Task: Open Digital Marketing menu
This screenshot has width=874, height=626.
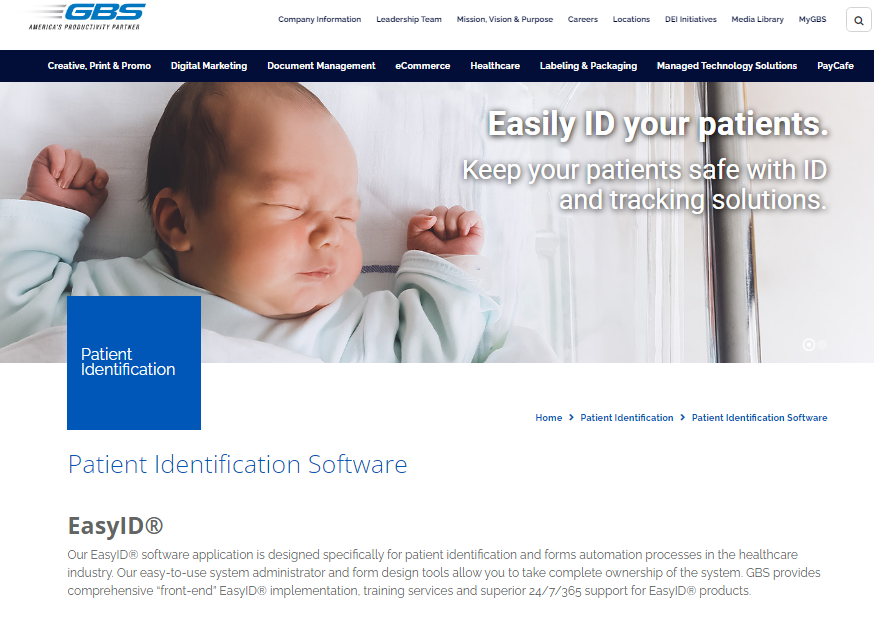Action: [209, 66]
